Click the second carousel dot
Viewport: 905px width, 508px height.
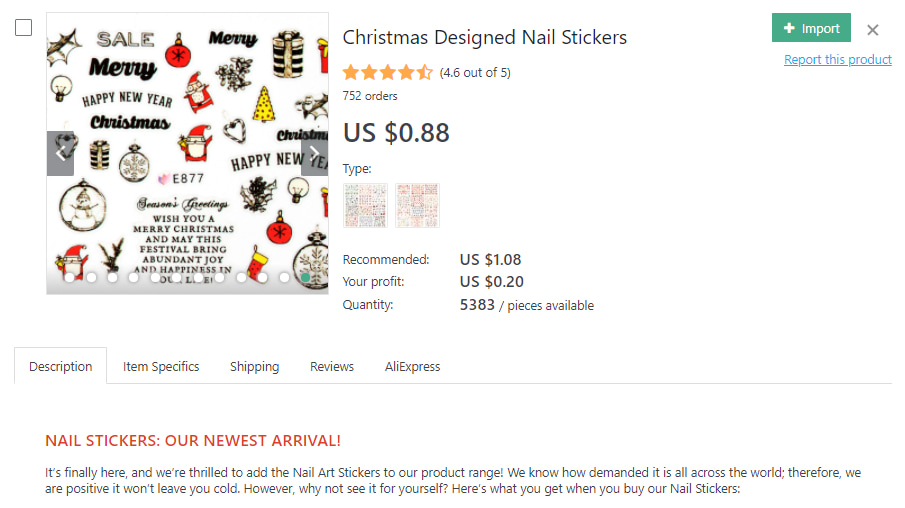pos(91,278)
